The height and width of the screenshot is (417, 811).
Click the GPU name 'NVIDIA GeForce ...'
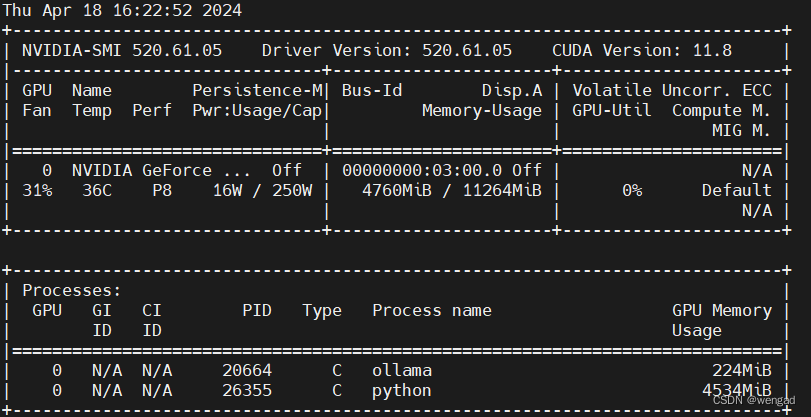[161, 171]
